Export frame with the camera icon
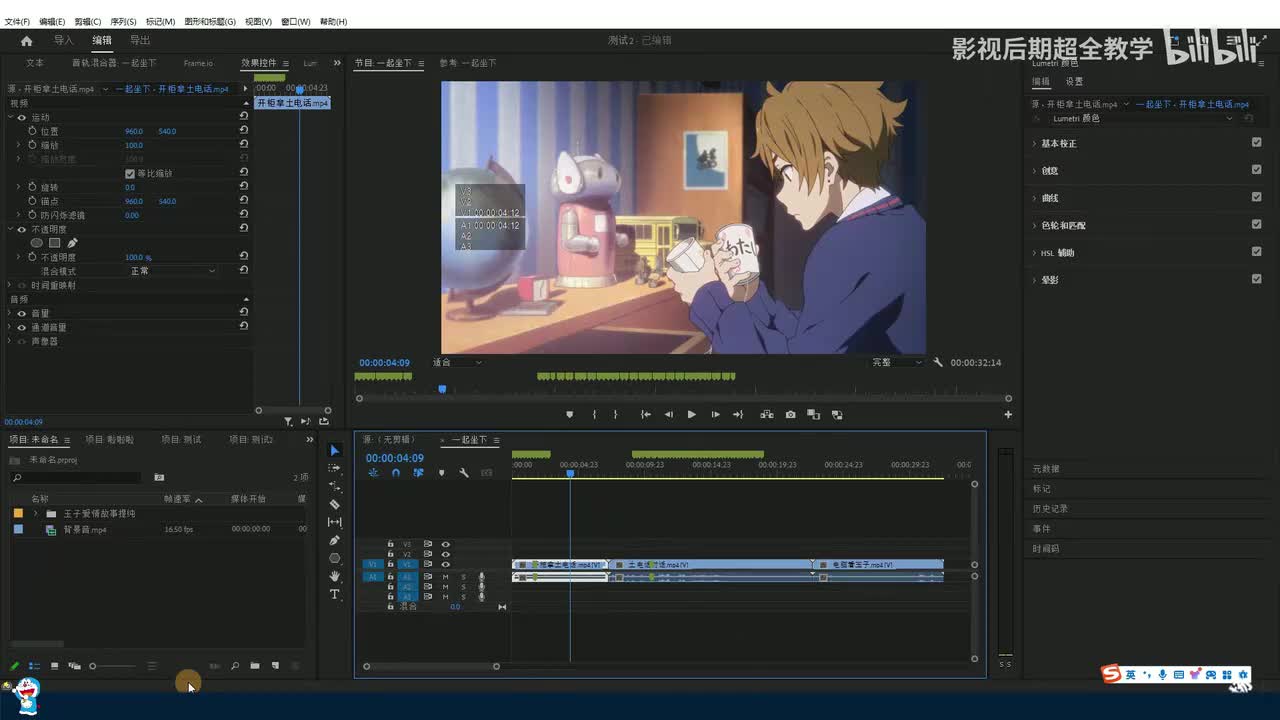The image size is (1280, 720). (790, 414)
